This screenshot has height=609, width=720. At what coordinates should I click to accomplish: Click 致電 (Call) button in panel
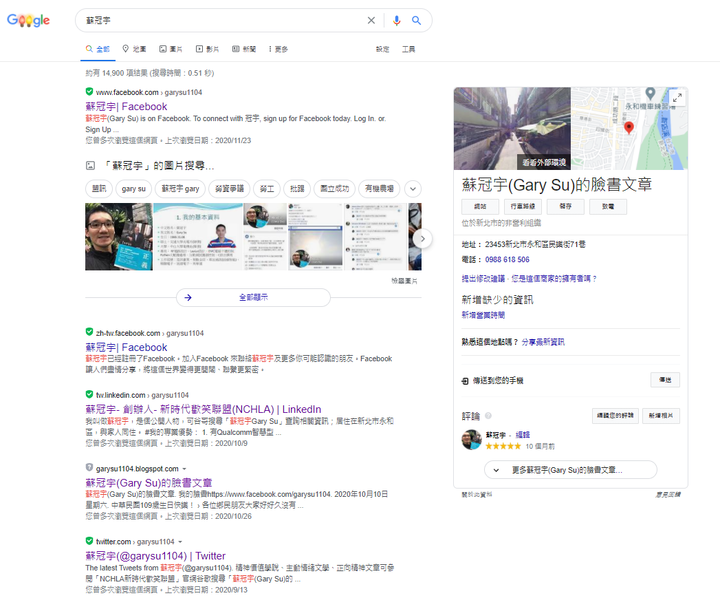pyautogui.click(x=608, y=207)
